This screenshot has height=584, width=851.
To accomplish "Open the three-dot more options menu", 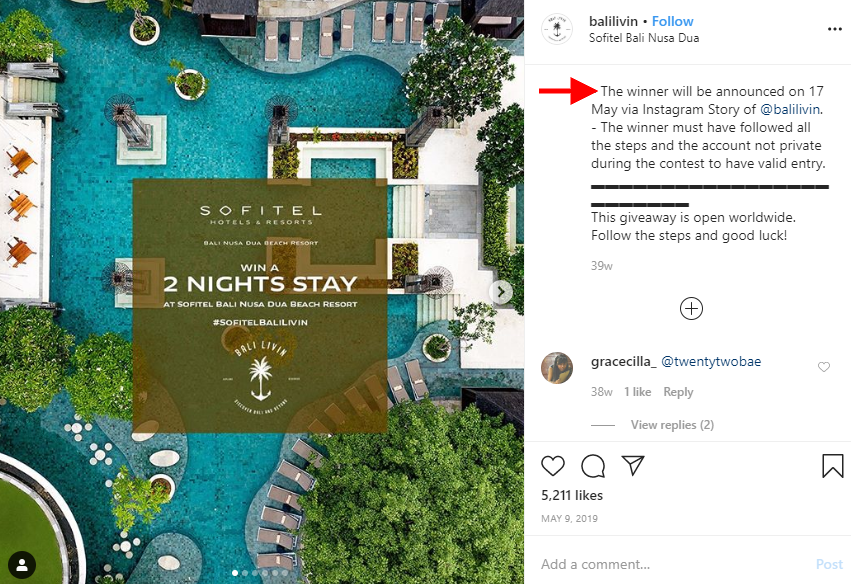I will coord(834,29).
